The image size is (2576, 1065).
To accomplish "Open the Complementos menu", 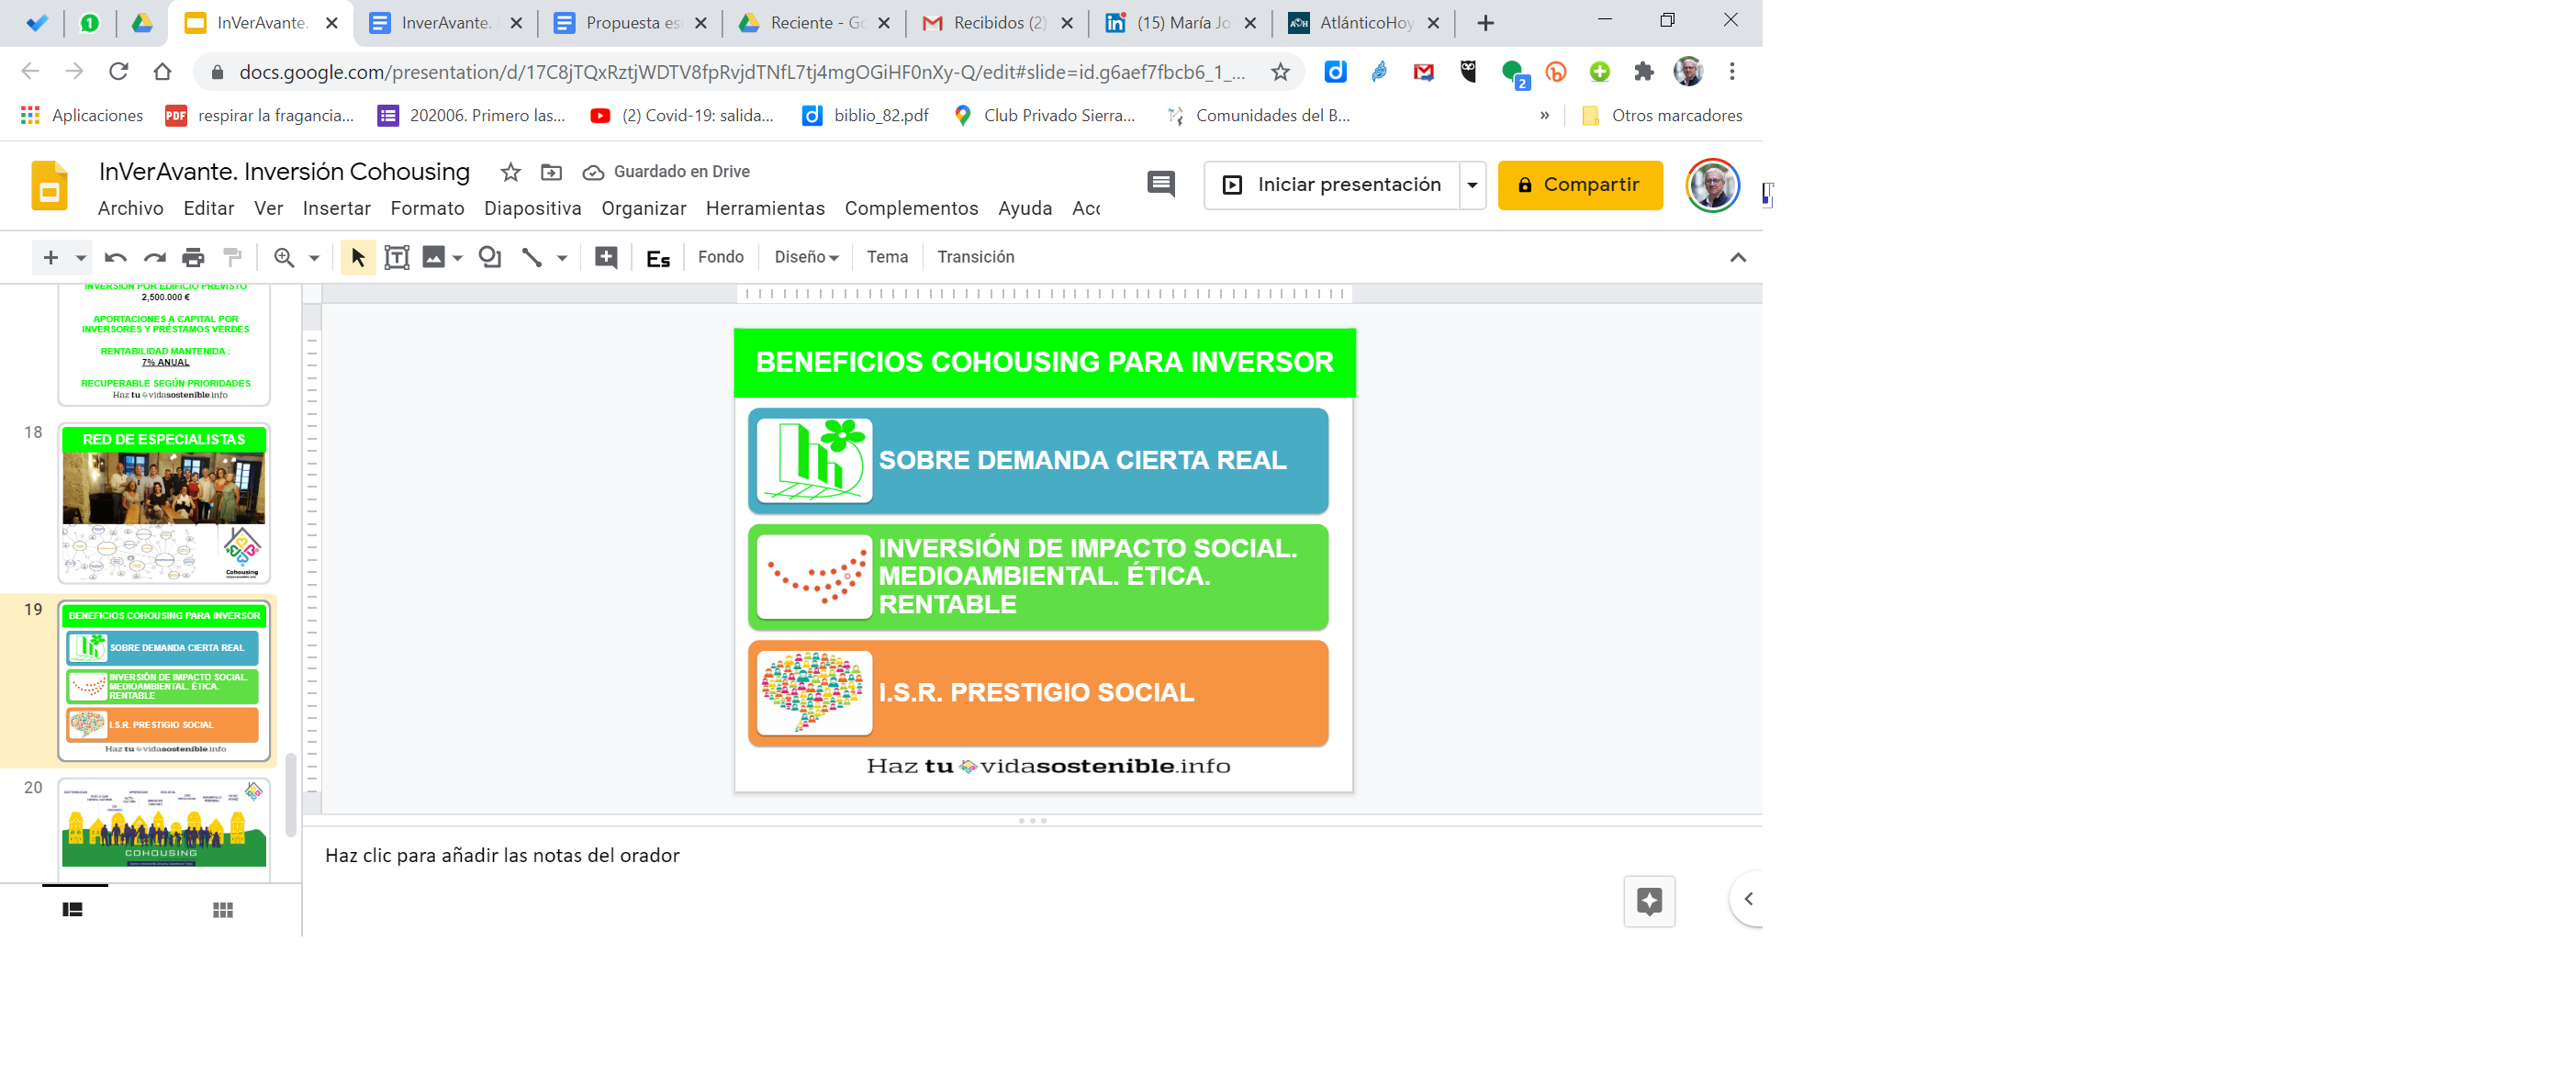I will tap(911, 208).
